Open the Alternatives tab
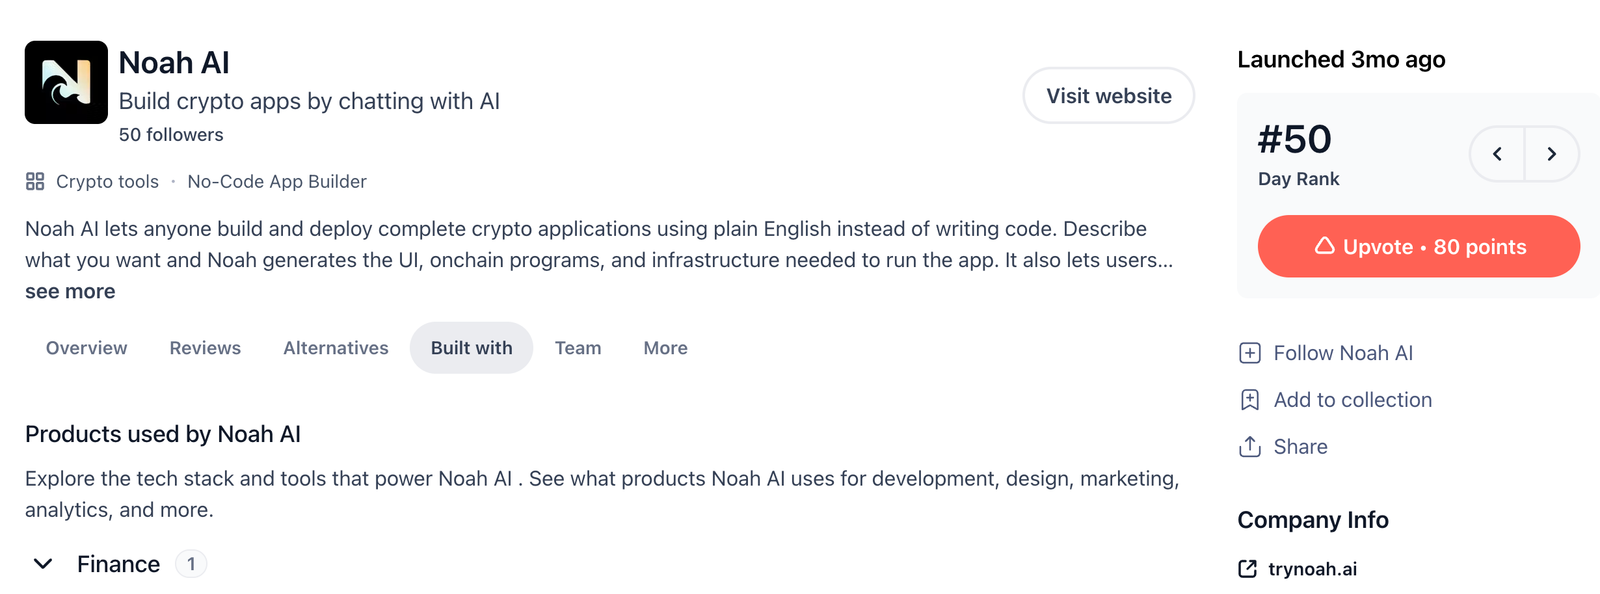The height and width of the screenshot is (594, 1600). (x=336, y=348)
